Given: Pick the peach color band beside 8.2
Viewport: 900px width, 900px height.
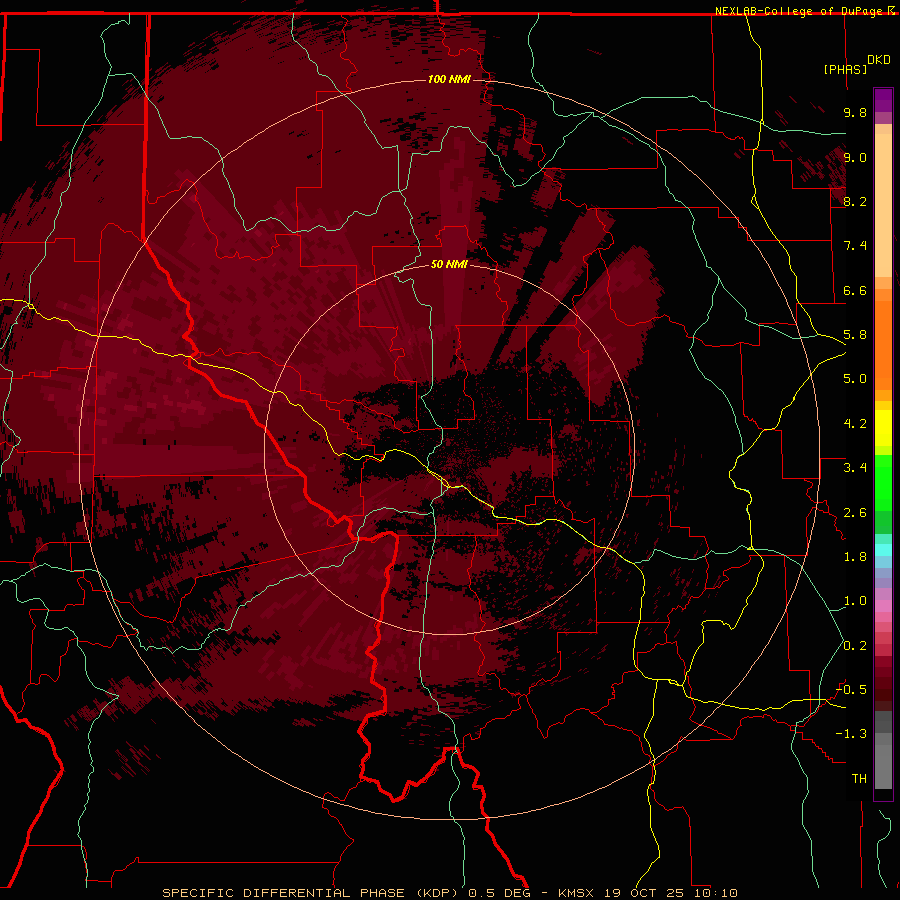Looking at the screenshot, I should pyautogui.click(x=883, y=205).
